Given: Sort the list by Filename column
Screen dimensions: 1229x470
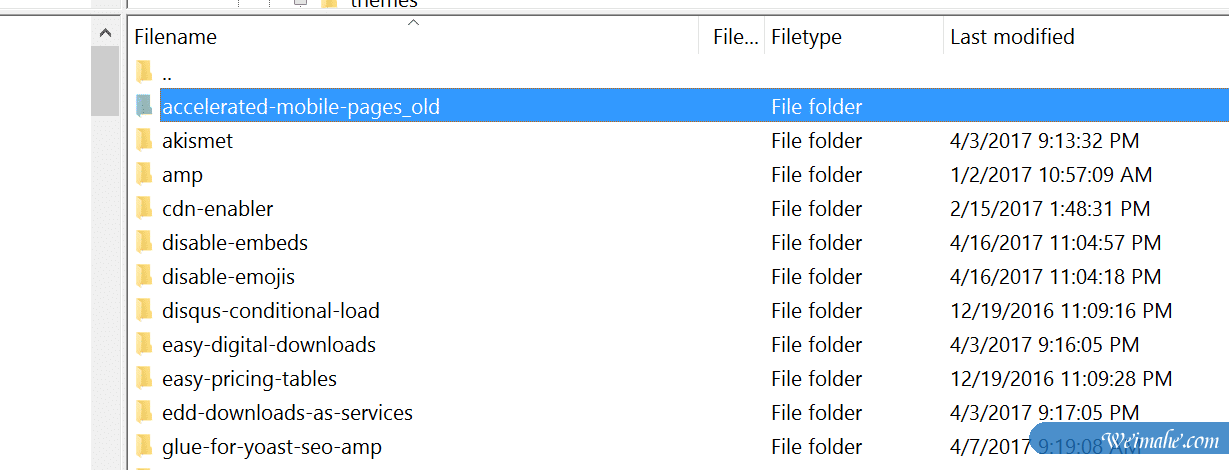Looking at the screenshot, I should pyautogui.click(x=176, y=37).
